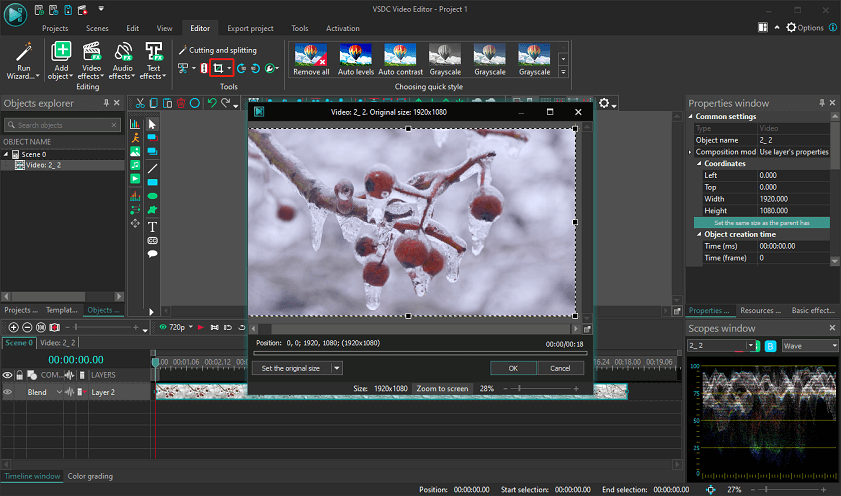Open the Scenes ribbon tab

pos(97,28)
